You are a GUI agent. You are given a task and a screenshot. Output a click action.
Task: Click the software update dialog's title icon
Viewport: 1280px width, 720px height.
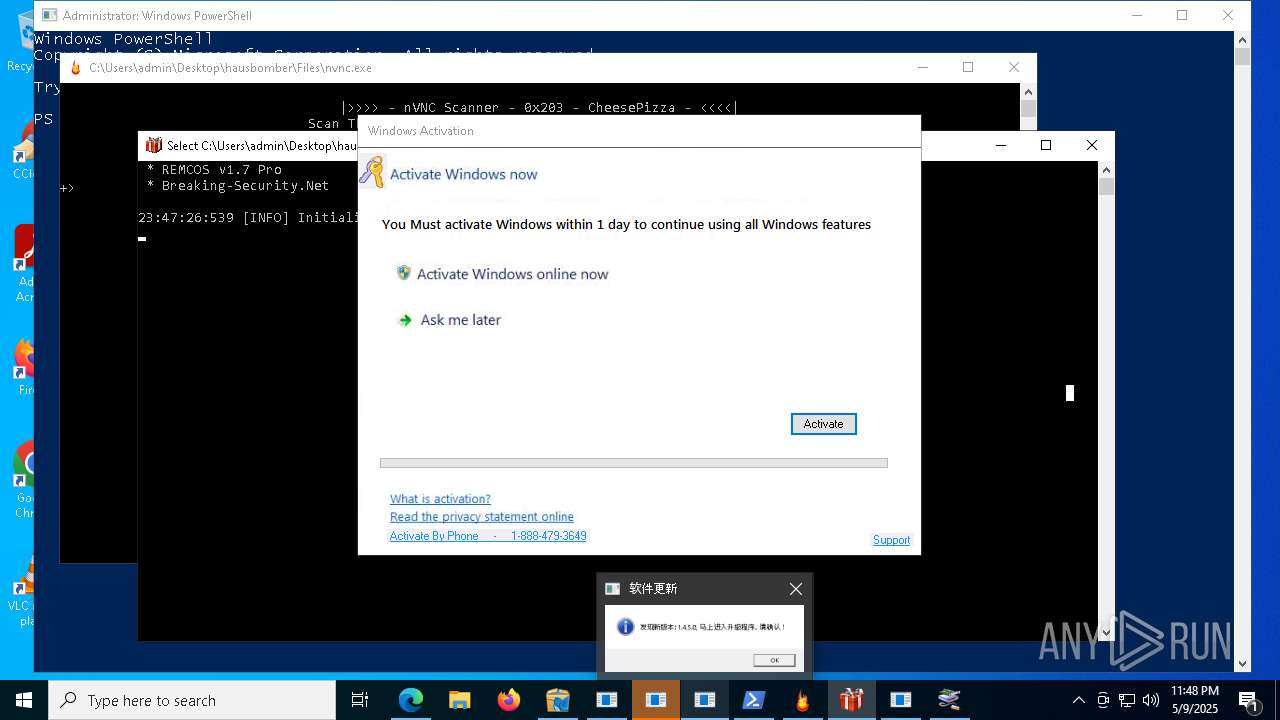pyautogui.click(x=613, y=589)
